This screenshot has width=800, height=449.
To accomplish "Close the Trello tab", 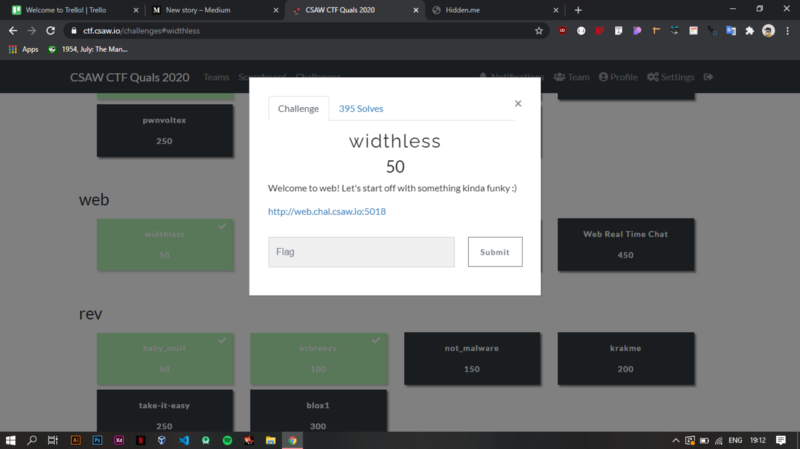I will point(136,10).
